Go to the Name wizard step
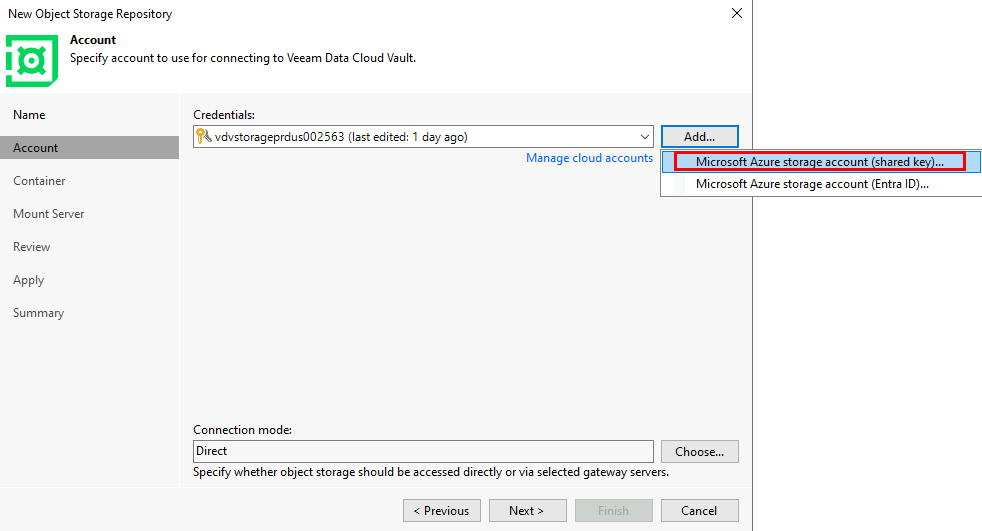Viewport: 982px width, 531px height. click(x=29, y=115)
